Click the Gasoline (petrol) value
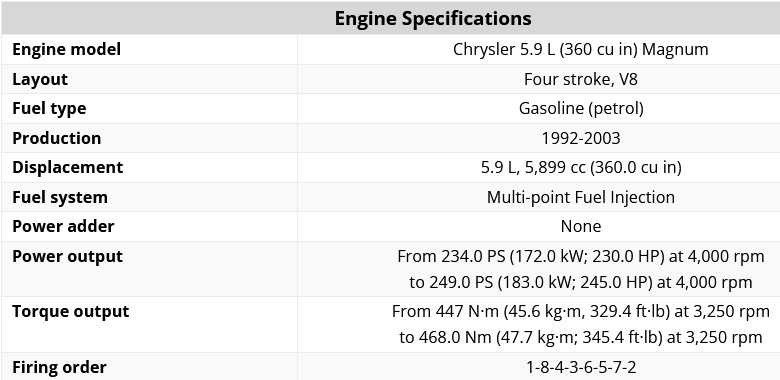The width and height of the screenshot is (780, 380). pyautogui.click(x=581, y=108)
